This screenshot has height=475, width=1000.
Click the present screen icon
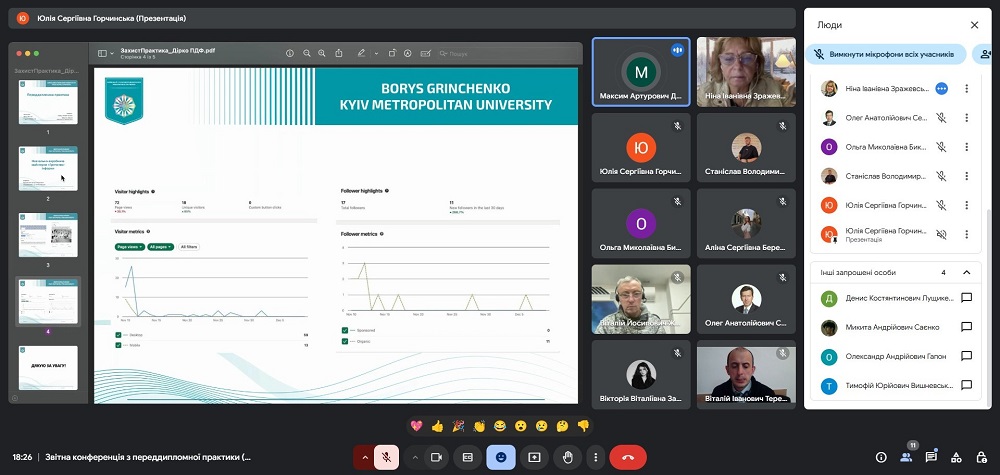pos(534,457)
